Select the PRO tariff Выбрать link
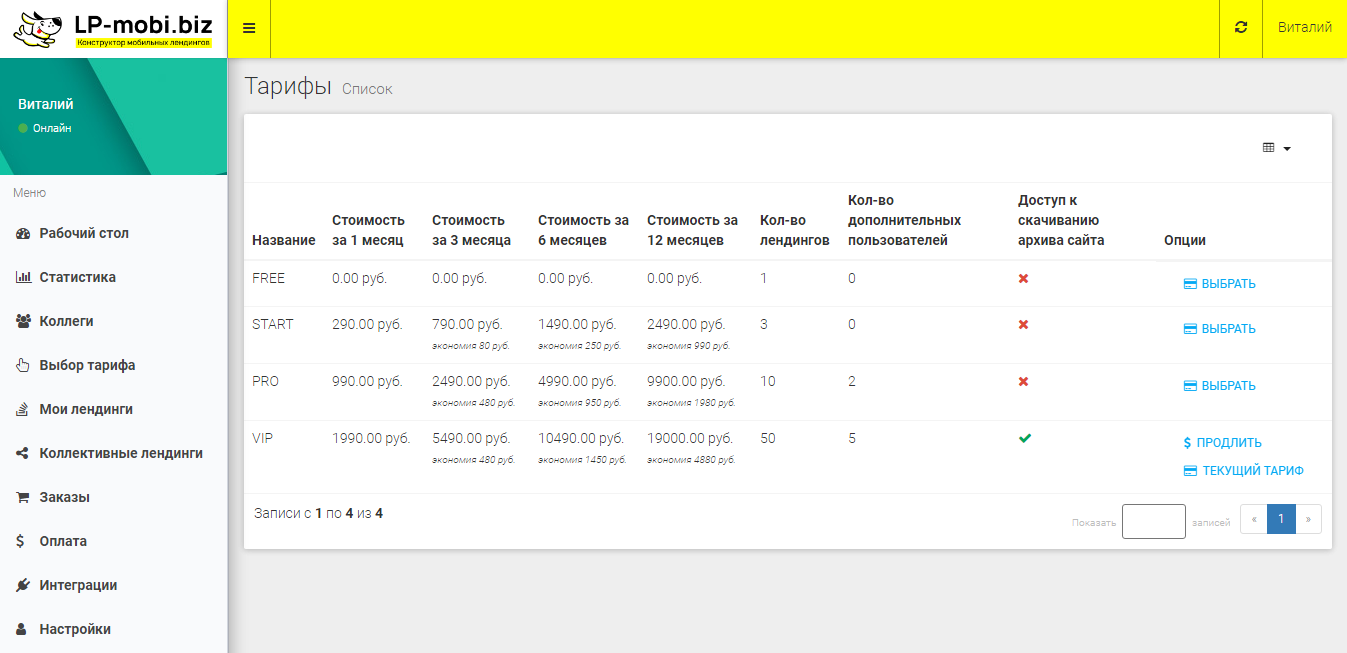Screen dimensions: 1347x653 [1220, 386]
